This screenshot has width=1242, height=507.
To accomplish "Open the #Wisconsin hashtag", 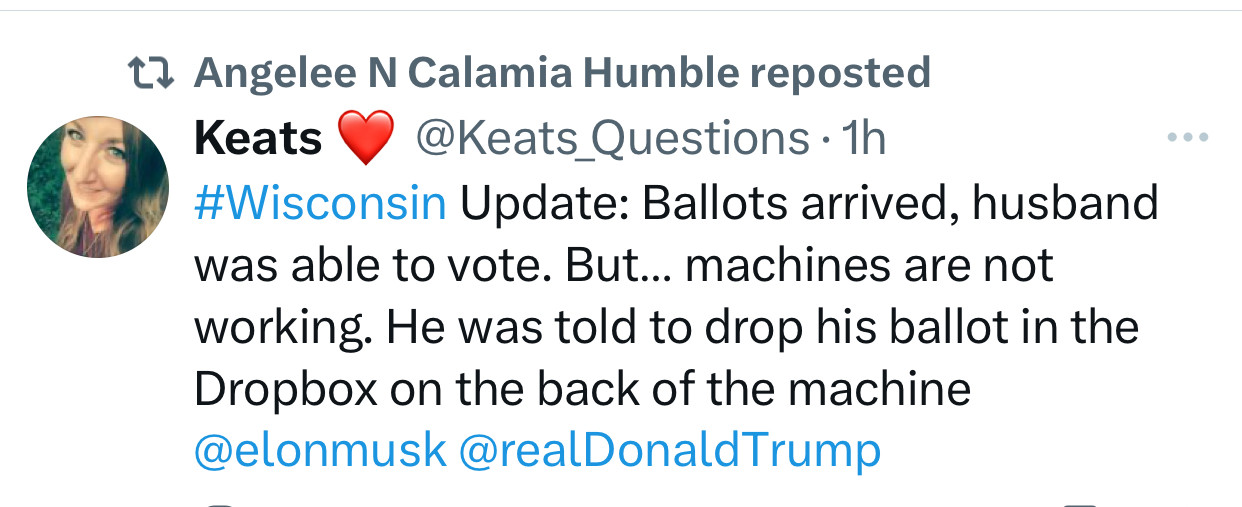I will 320,203.
